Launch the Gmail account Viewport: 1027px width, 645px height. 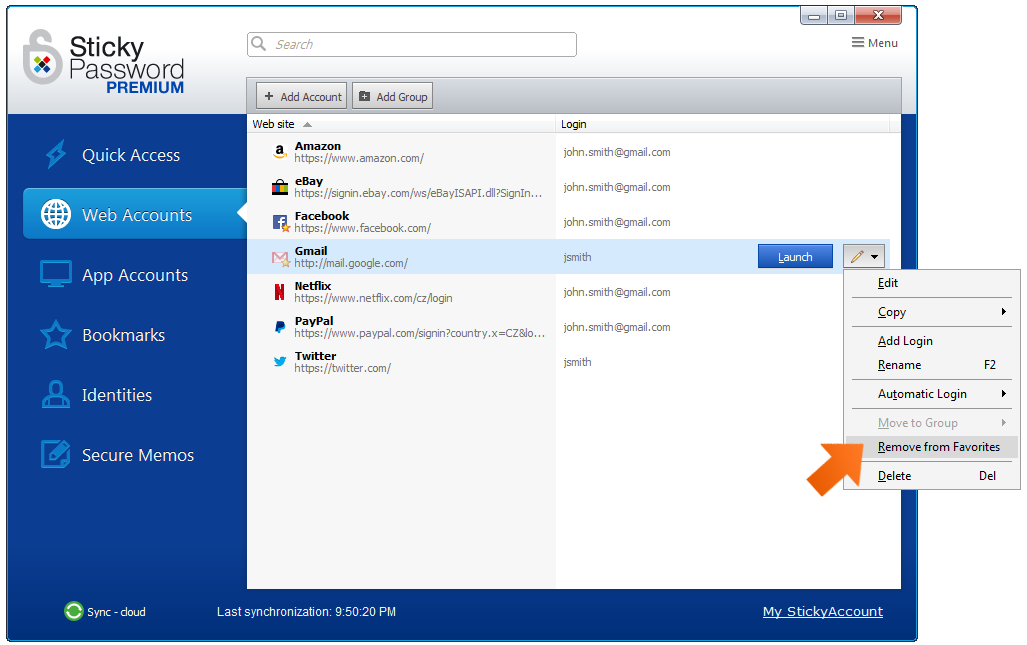[795, 257]
